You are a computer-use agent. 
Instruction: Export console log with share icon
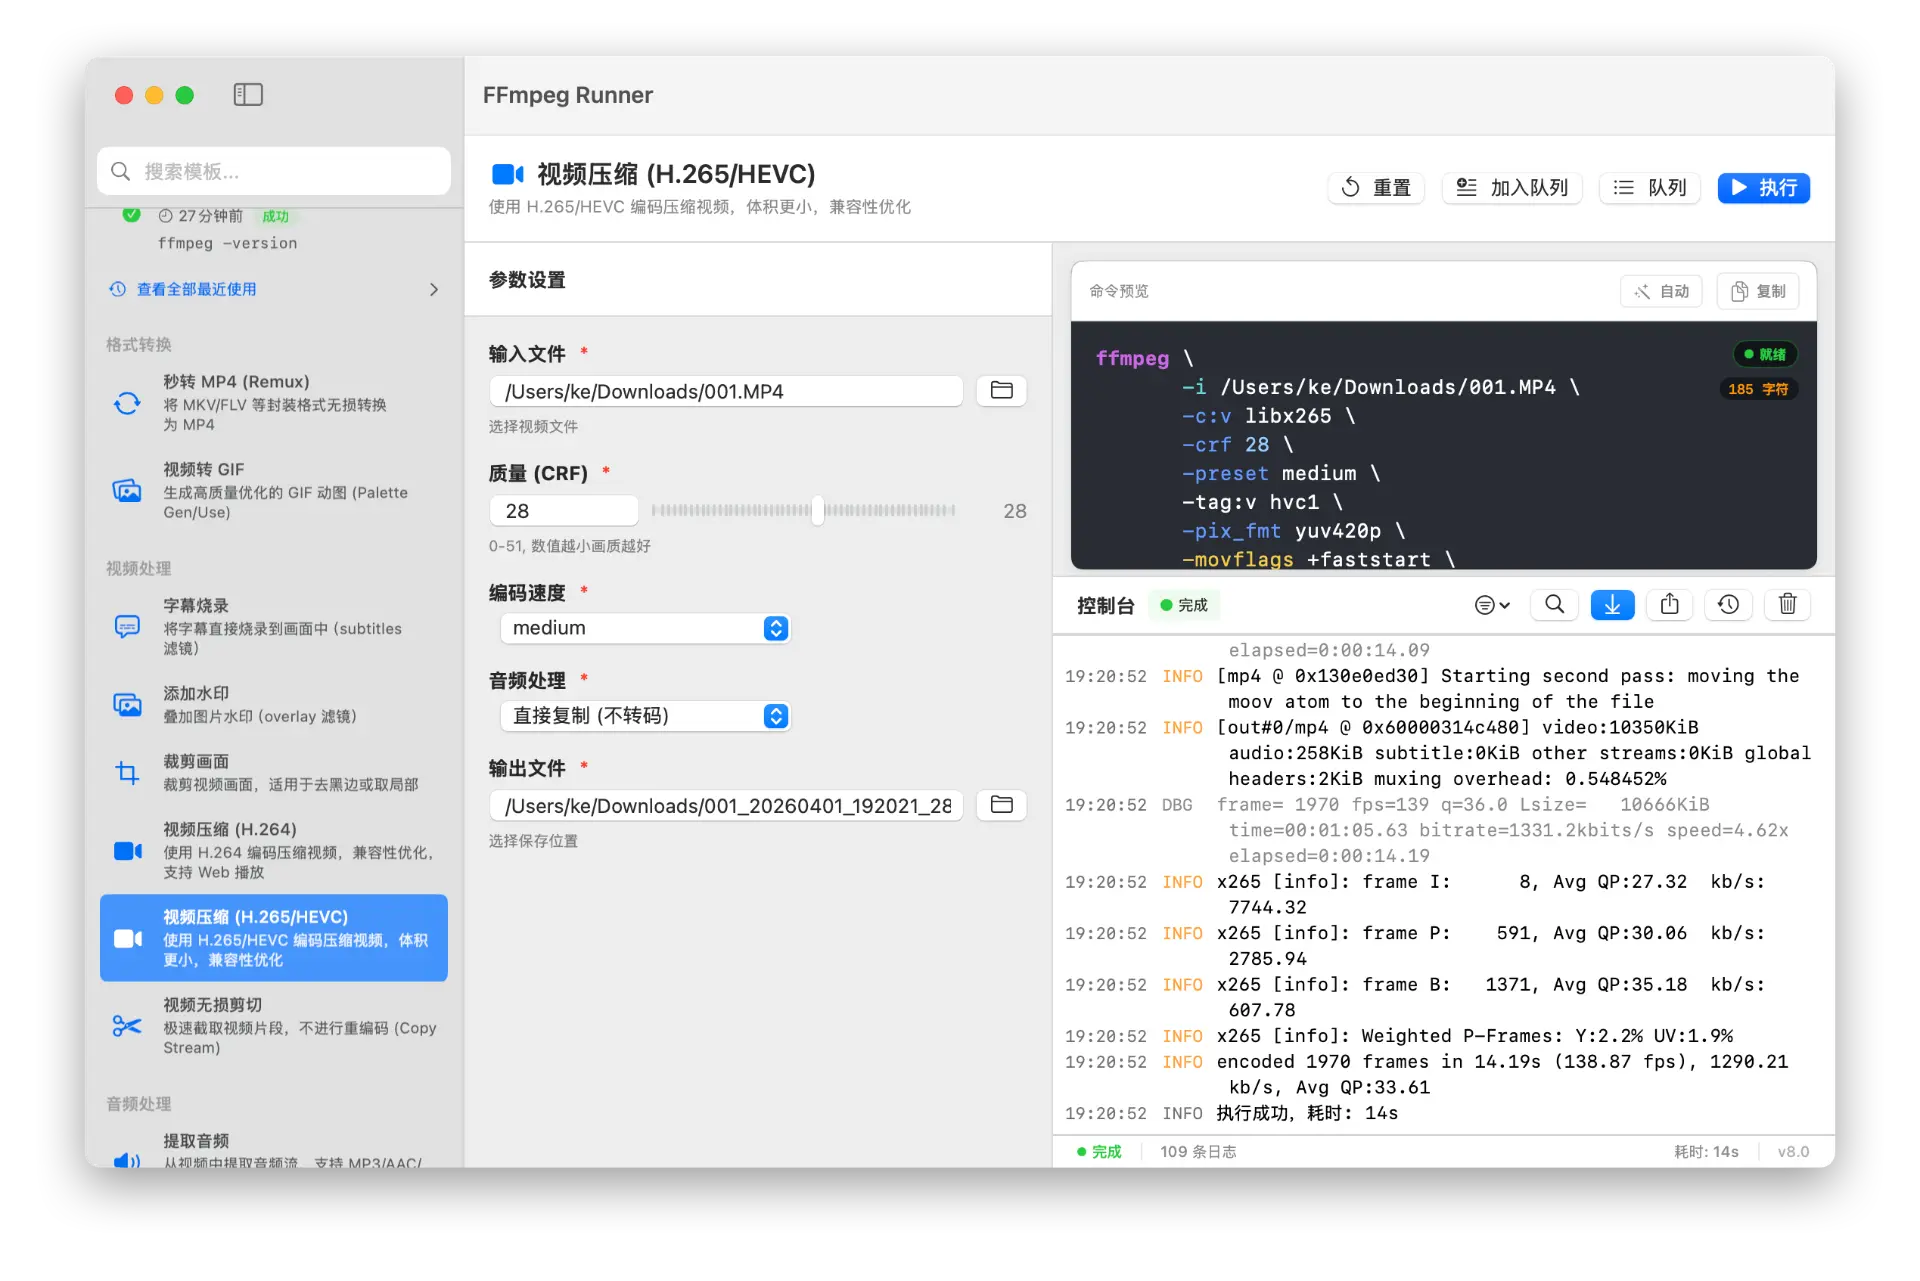(x=1670, y=604)
